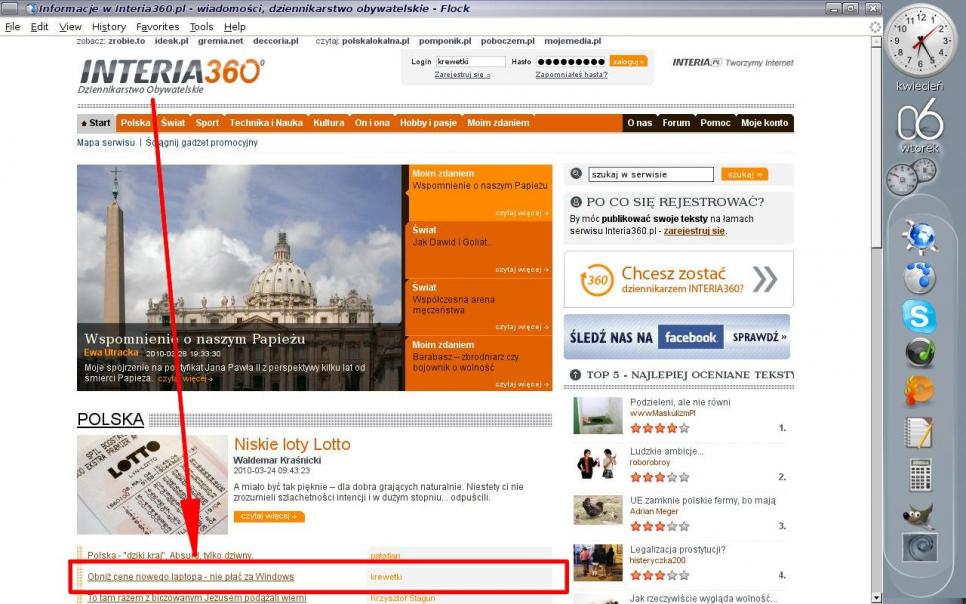Screen dimensions: 966x604
Task: Open 'Obniż cenę nowego laptopa' article link
Action: click(190, 577)
